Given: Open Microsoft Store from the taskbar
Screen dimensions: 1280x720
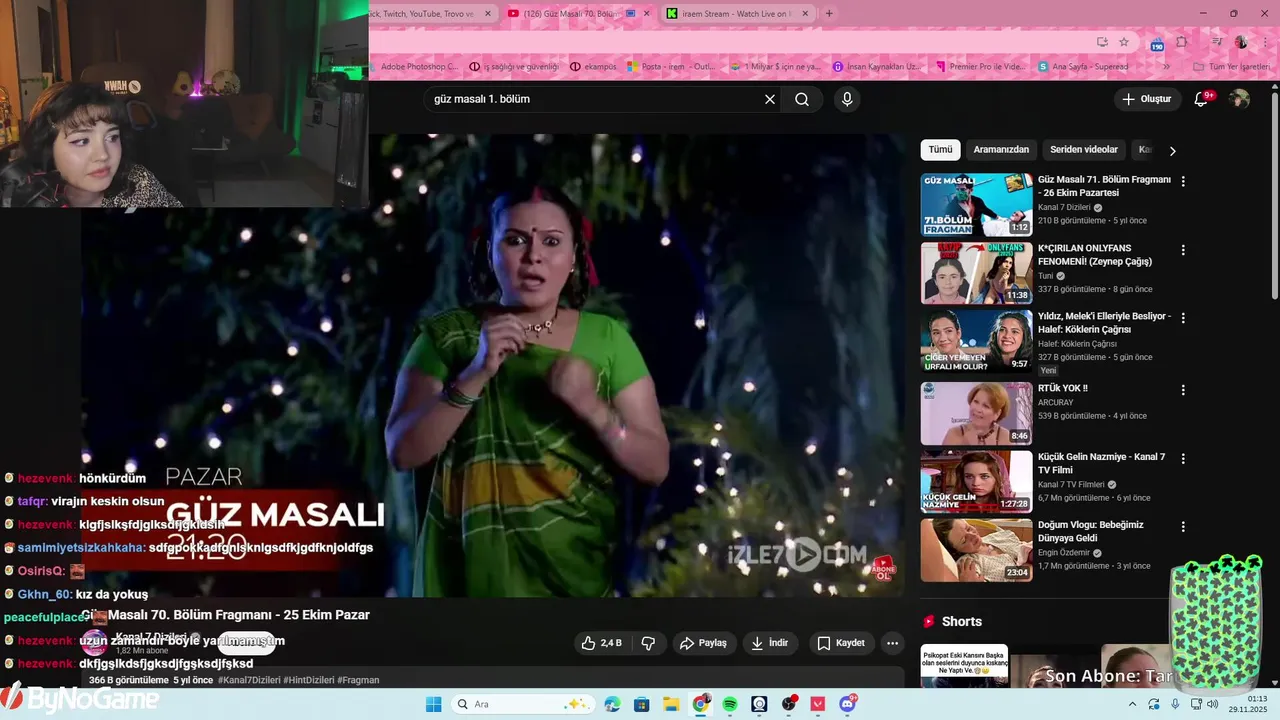Looking at the screenshot, I should click(641, 704).
